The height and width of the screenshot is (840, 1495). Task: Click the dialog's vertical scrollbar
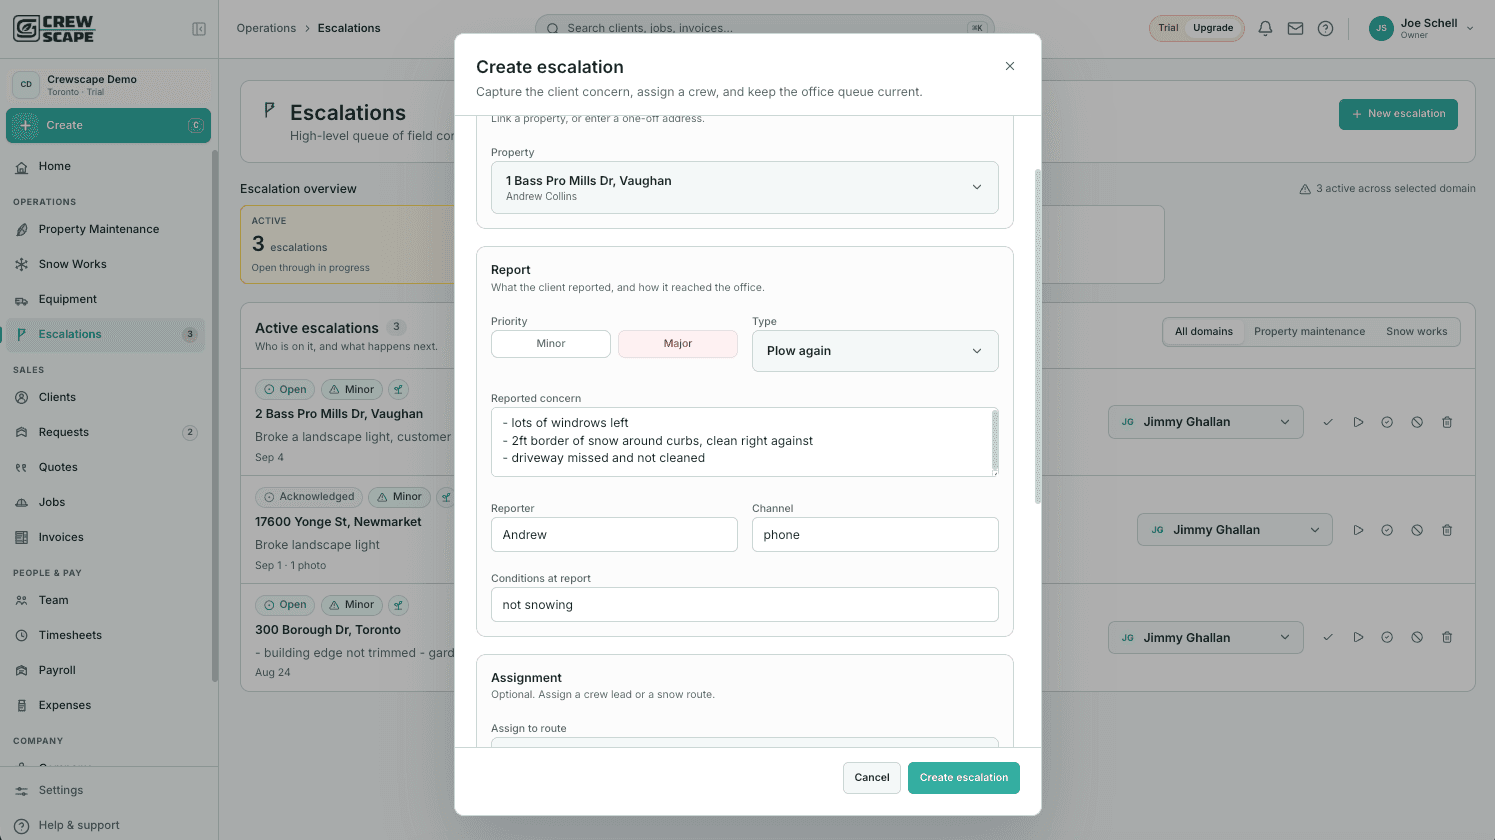coord(1038,336)
